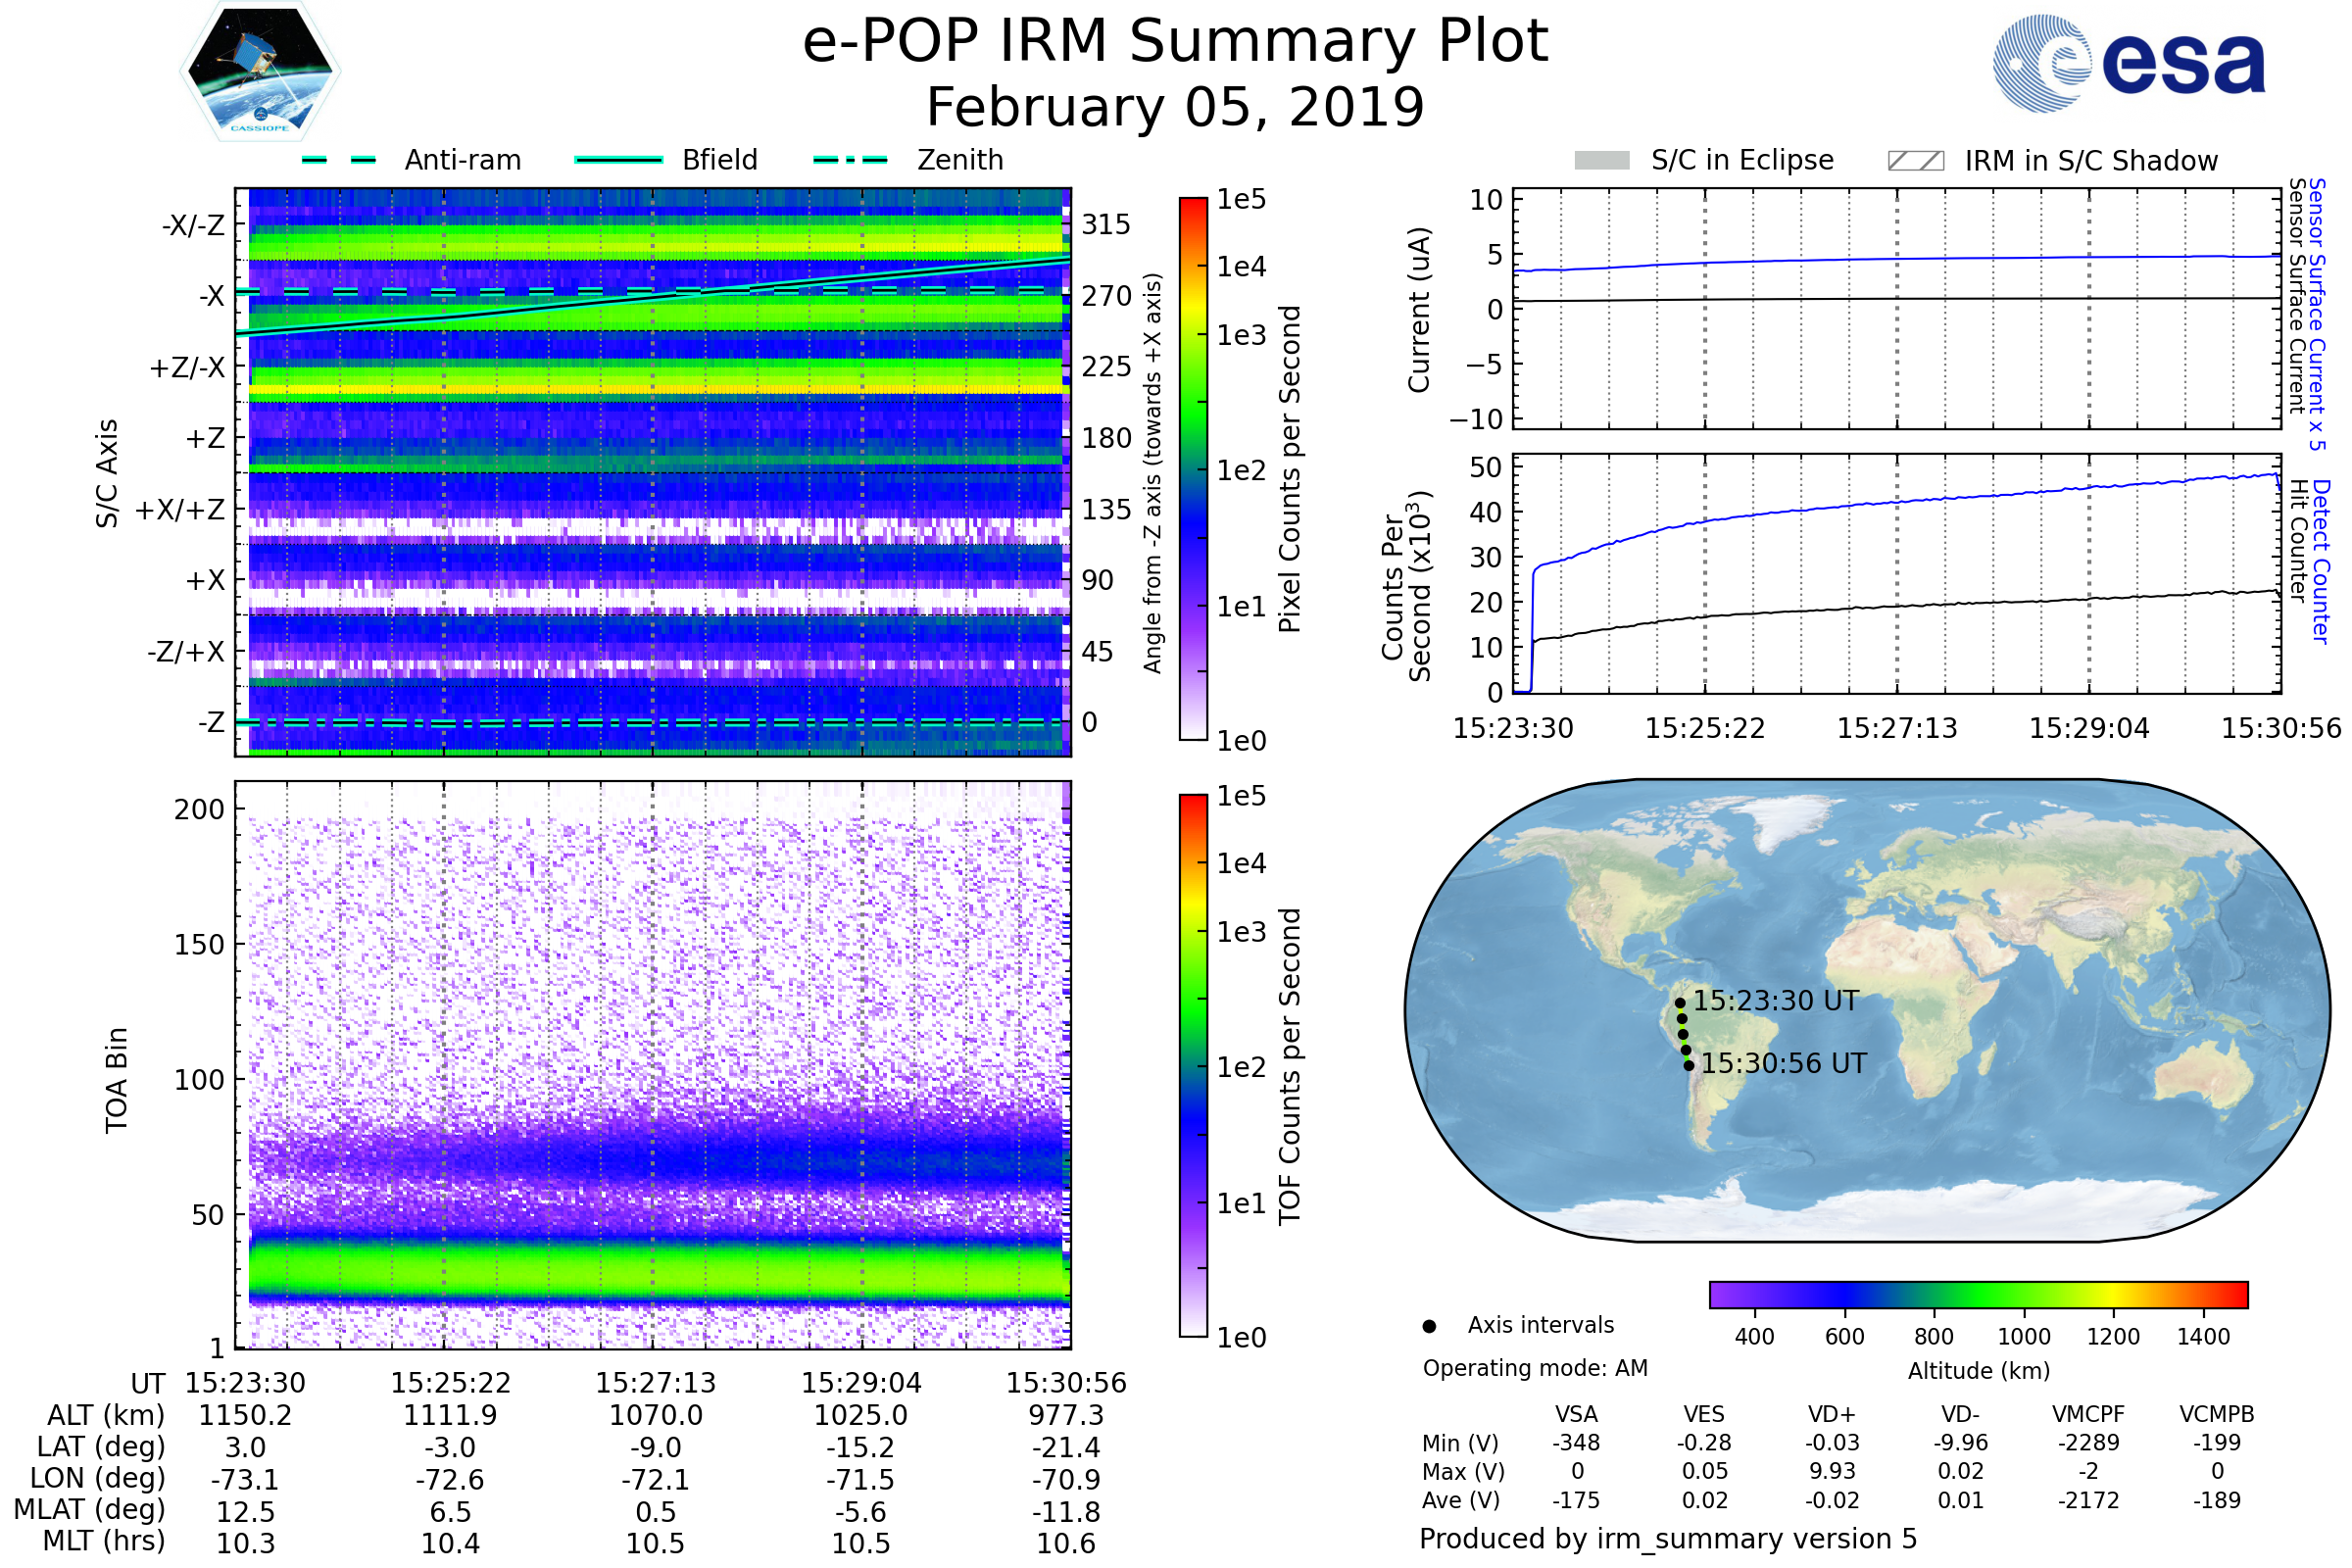Click the VMCPF column header
The width and height of the screenshot is (2352, 1568).
(2088, 1415)
